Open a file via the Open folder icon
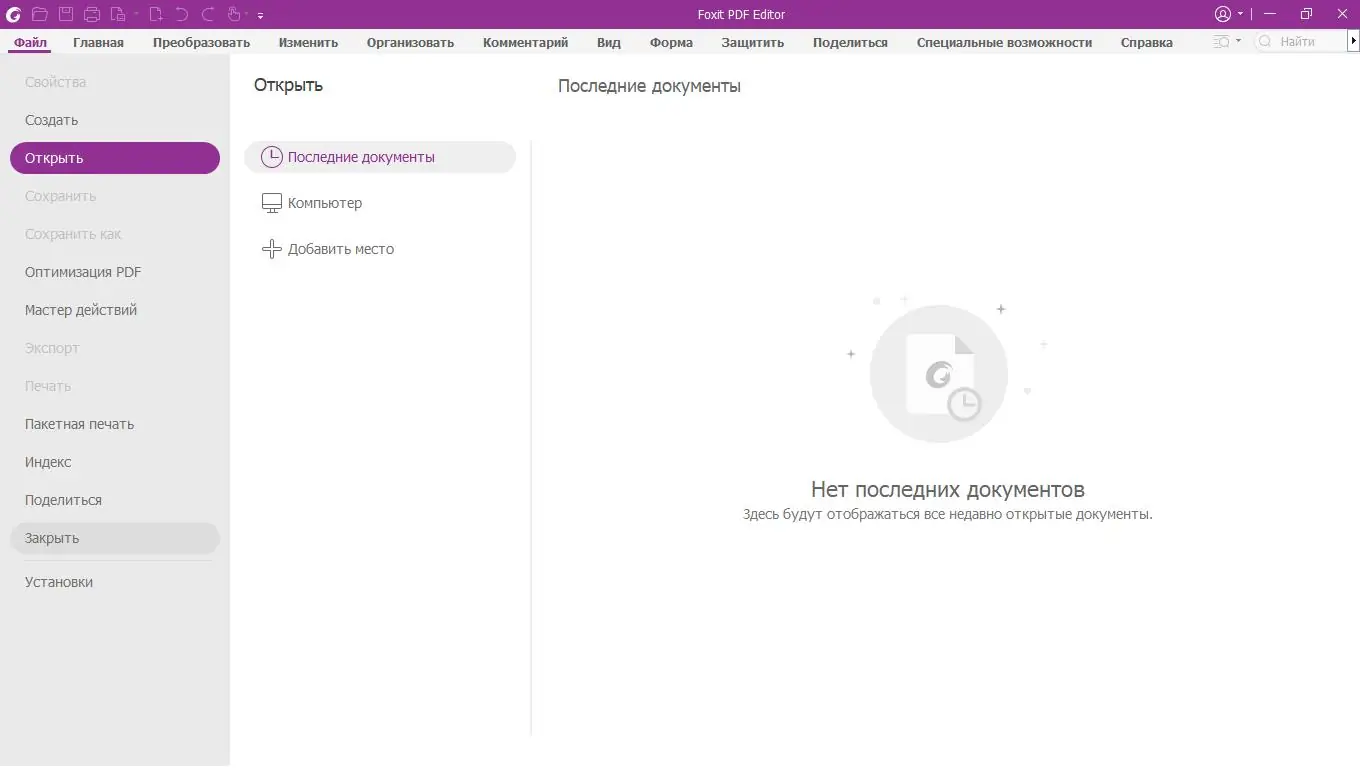This screenshot has height=768, width=1360. pos(39,14)
